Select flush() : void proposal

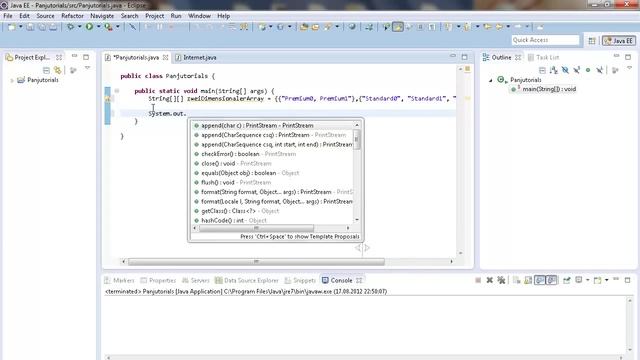[x=272, y=182]
